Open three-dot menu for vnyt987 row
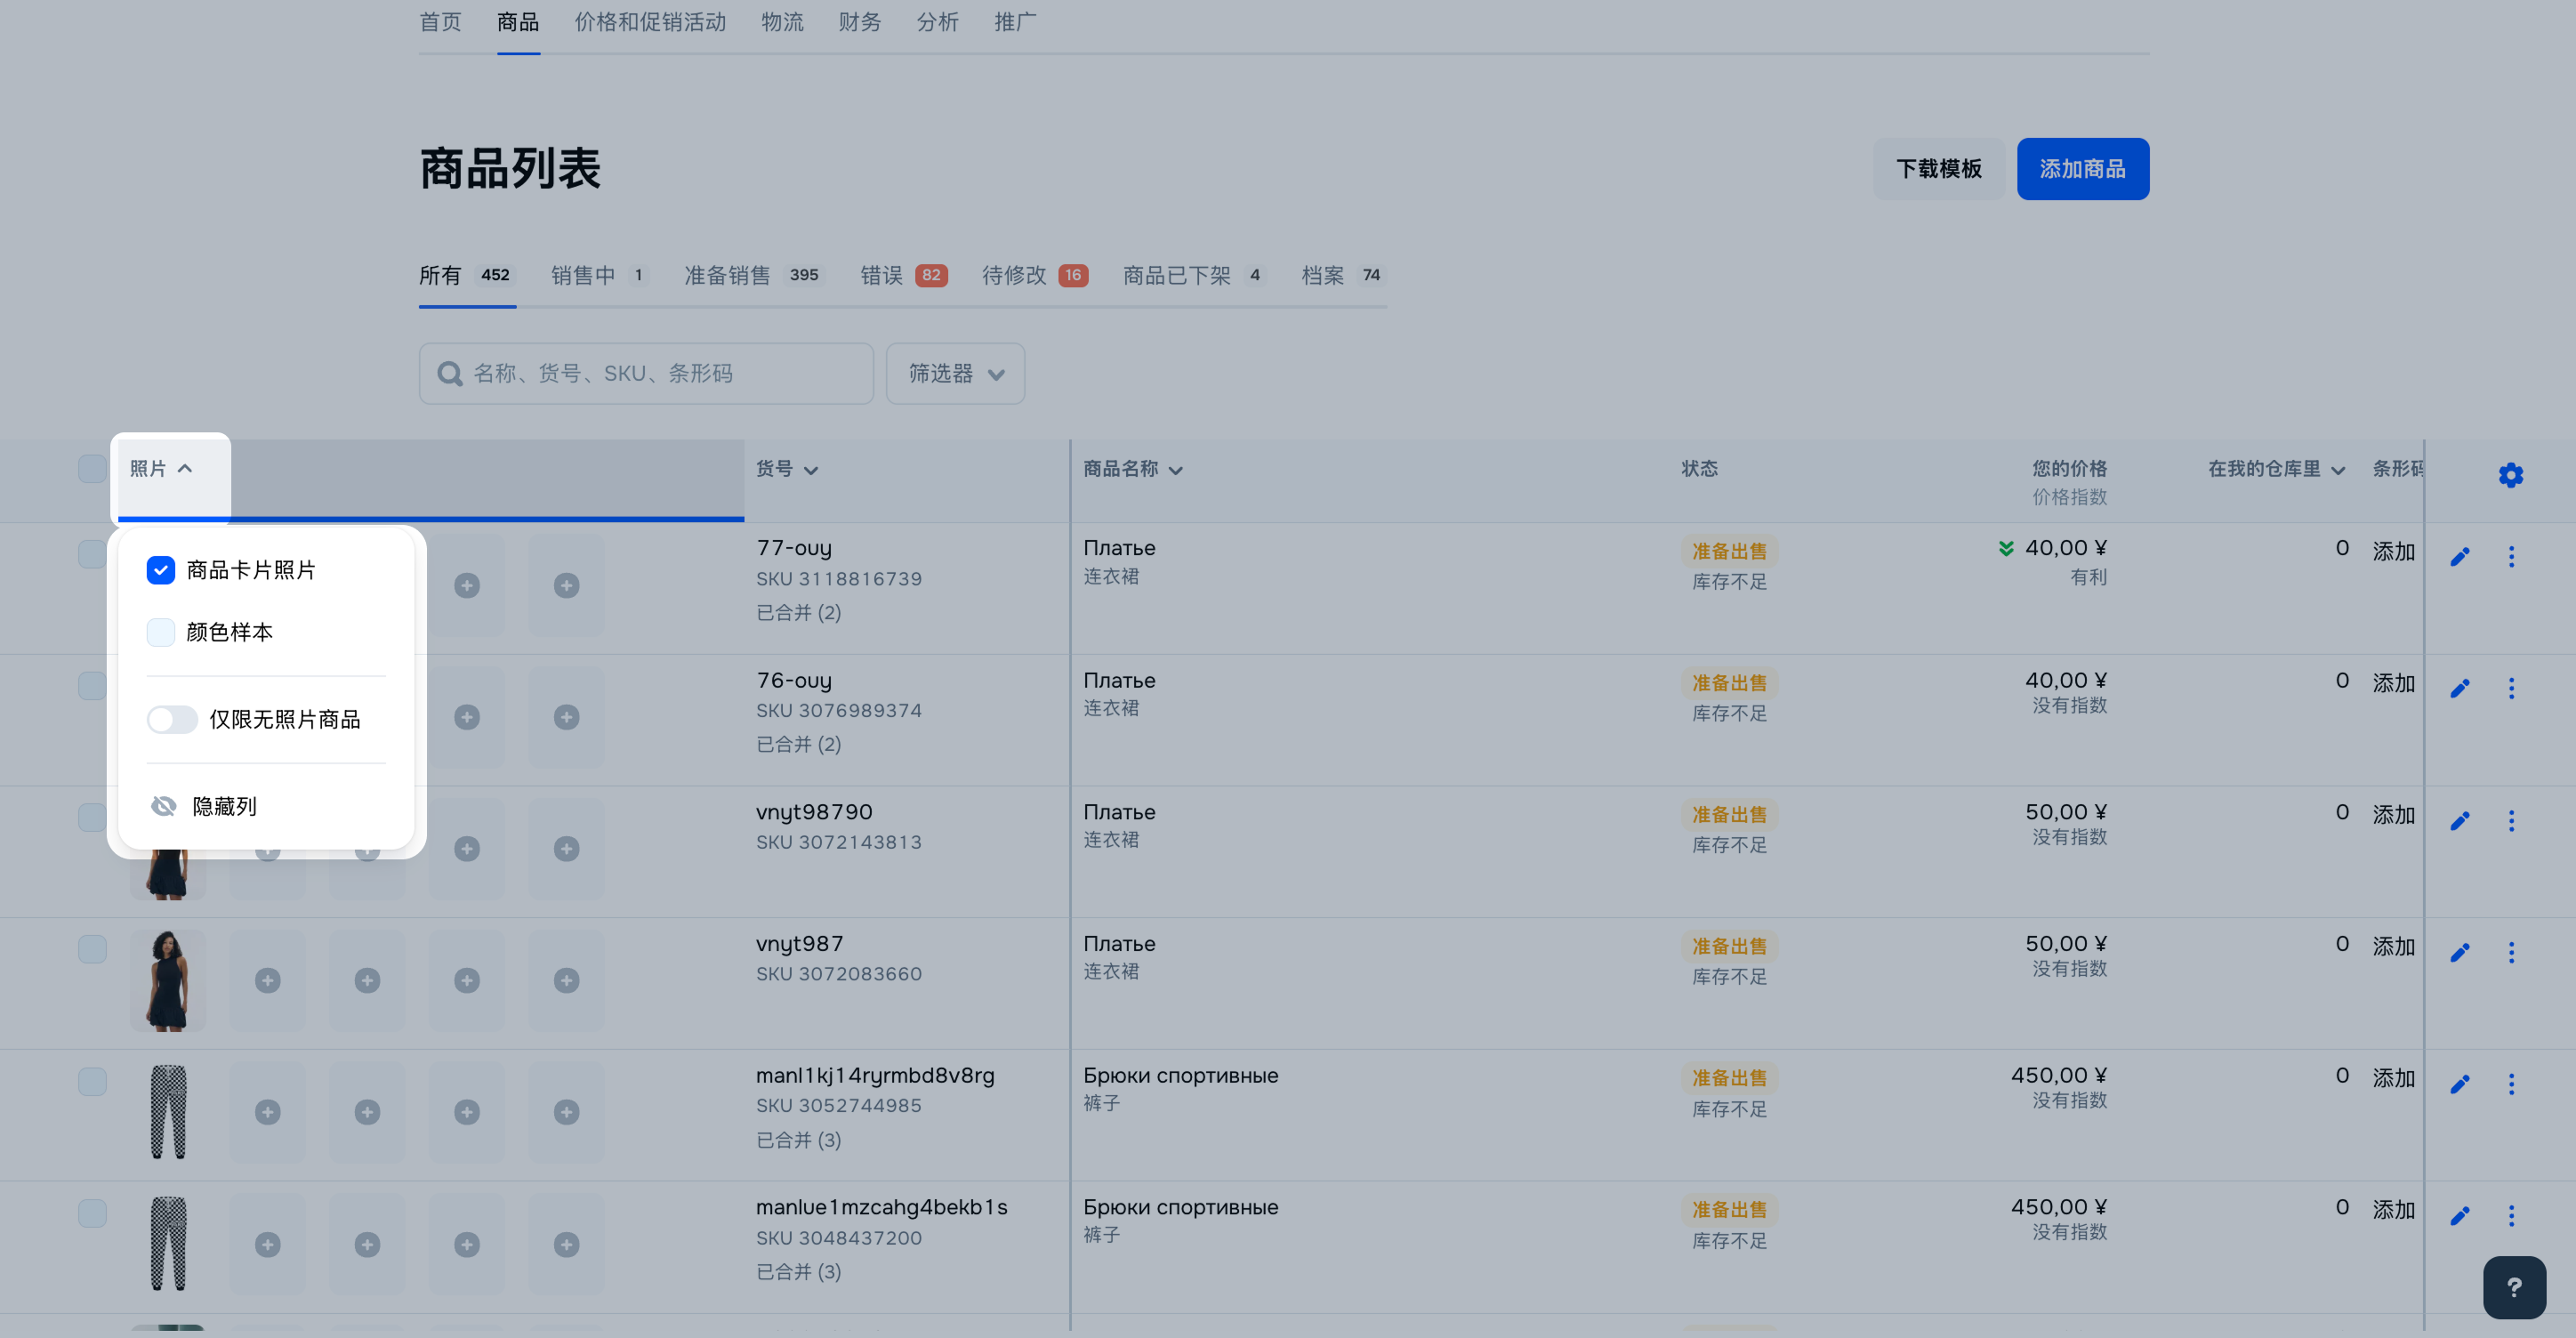The image size is (2576, 1338). (x=2510, y=952)
